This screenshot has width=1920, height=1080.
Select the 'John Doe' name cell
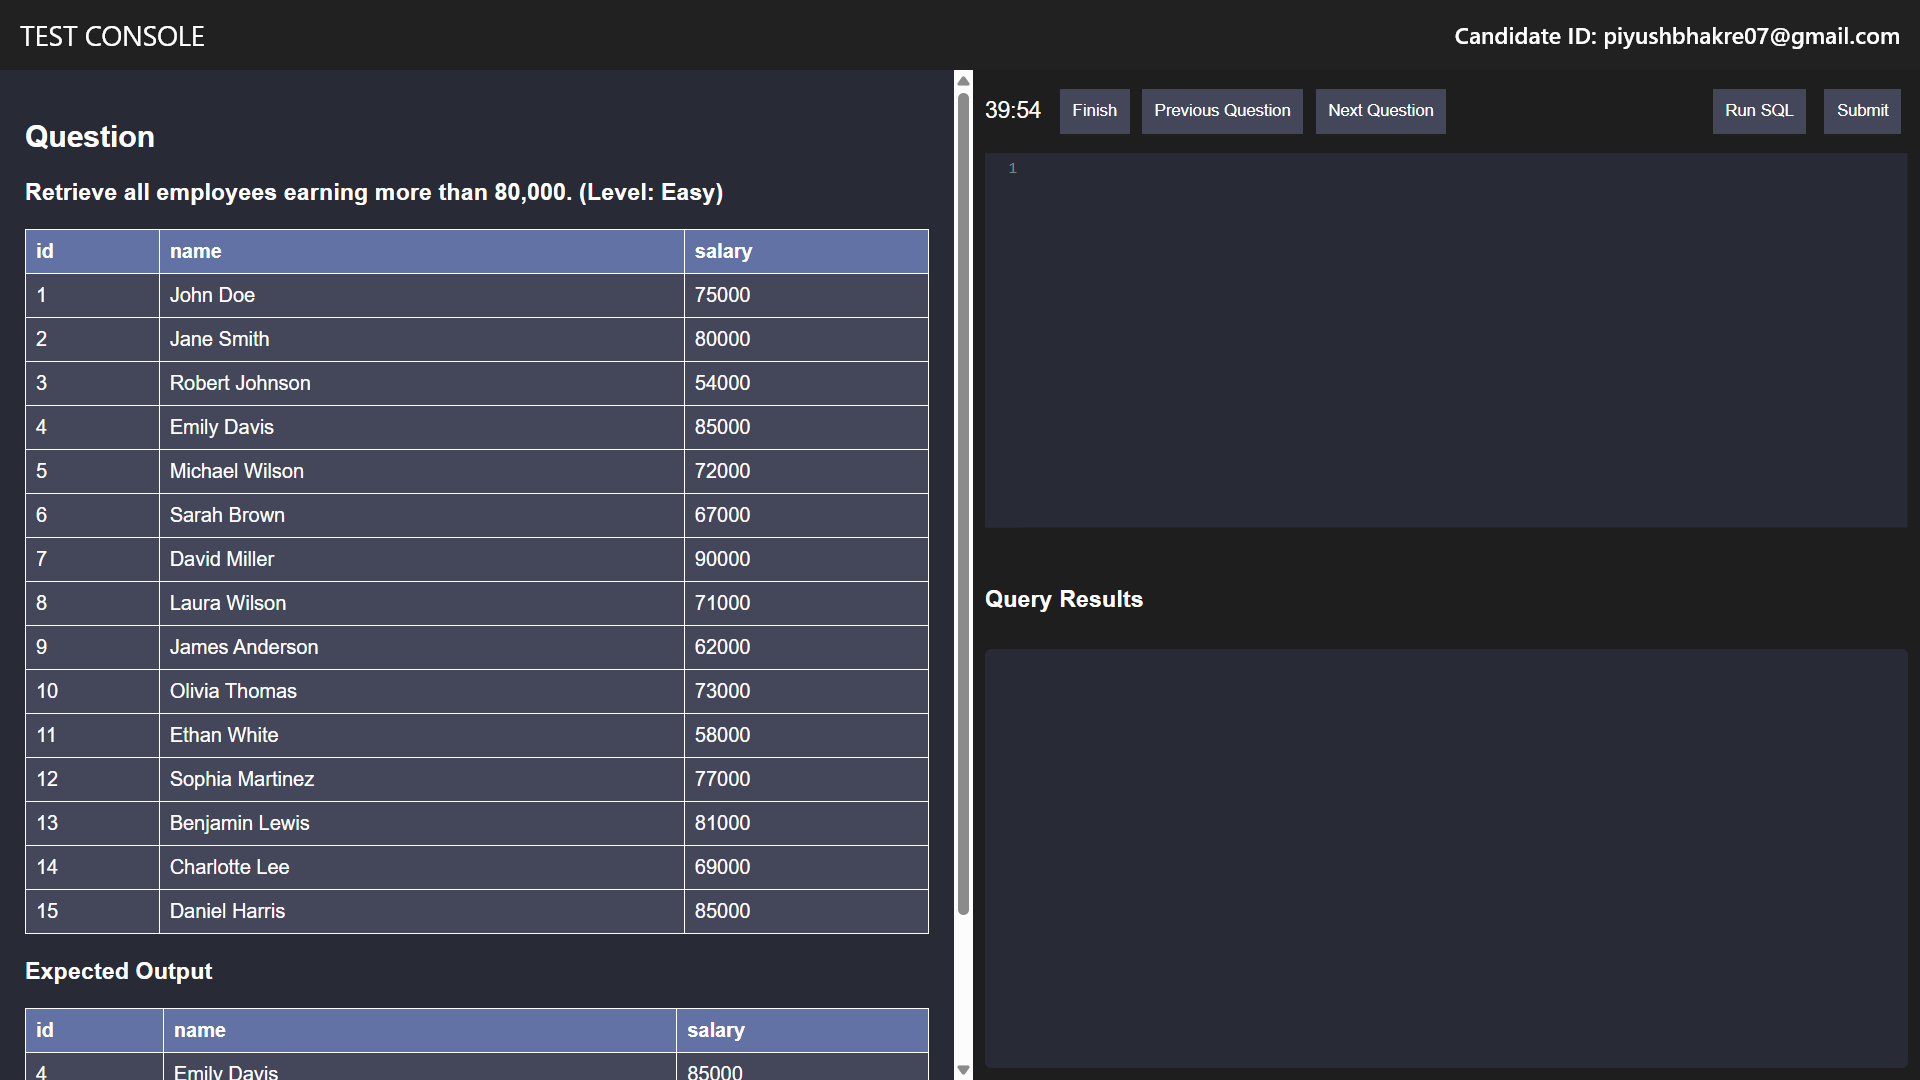pyautogui.click(x=422, y=296)
